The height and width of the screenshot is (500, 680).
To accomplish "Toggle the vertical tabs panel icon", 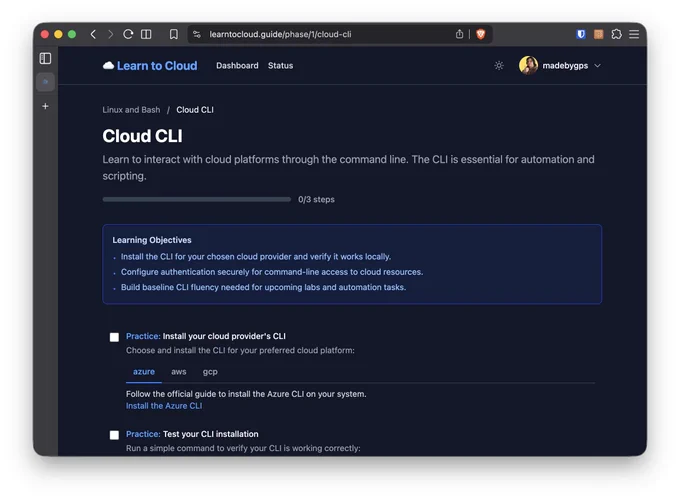I will [46, 59].
